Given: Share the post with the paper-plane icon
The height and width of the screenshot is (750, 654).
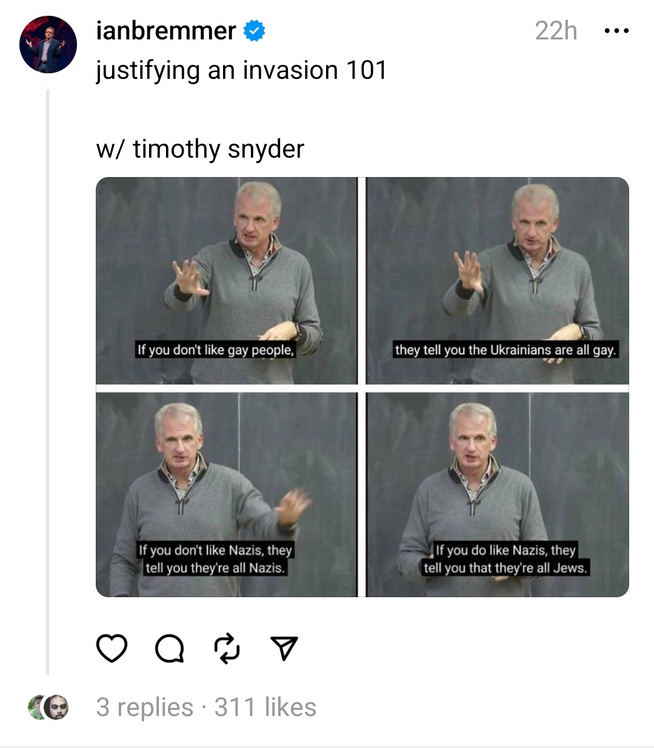Looking at the screenshot, I should pos(284,648).
